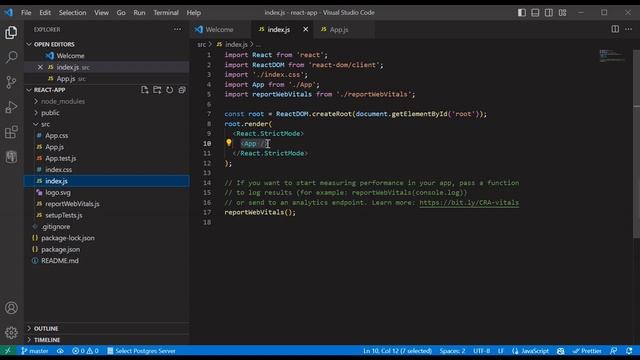This screenshot has height=360, width=640.
Task: Open the Selection menu
Action: point(72,13)
